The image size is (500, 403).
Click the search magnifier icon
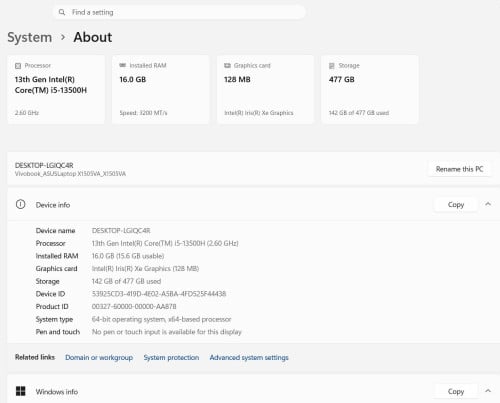pyautogui.click(x=62, y=12)
